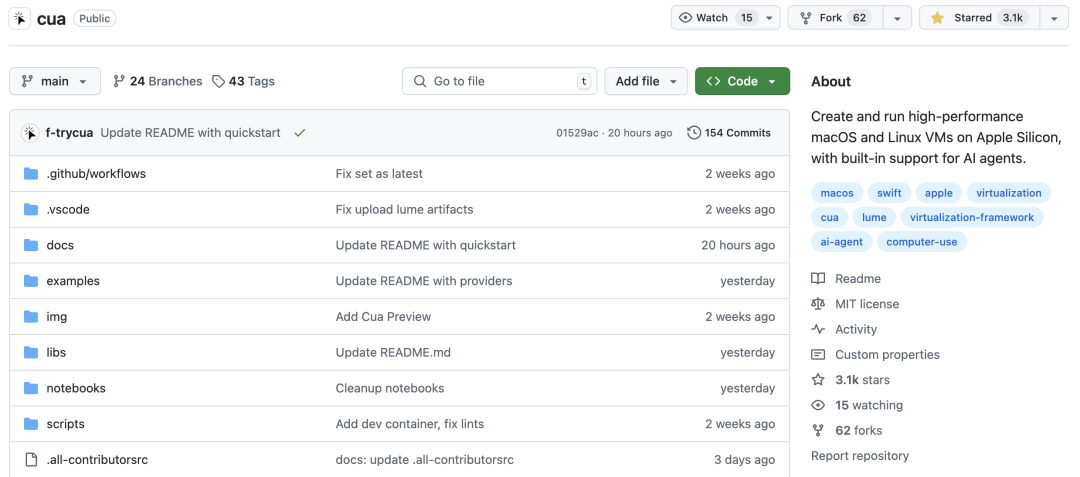Select the swift topic tag
Image resolution: width=1080 pixels, height=477 pixels.
(889, 193)
